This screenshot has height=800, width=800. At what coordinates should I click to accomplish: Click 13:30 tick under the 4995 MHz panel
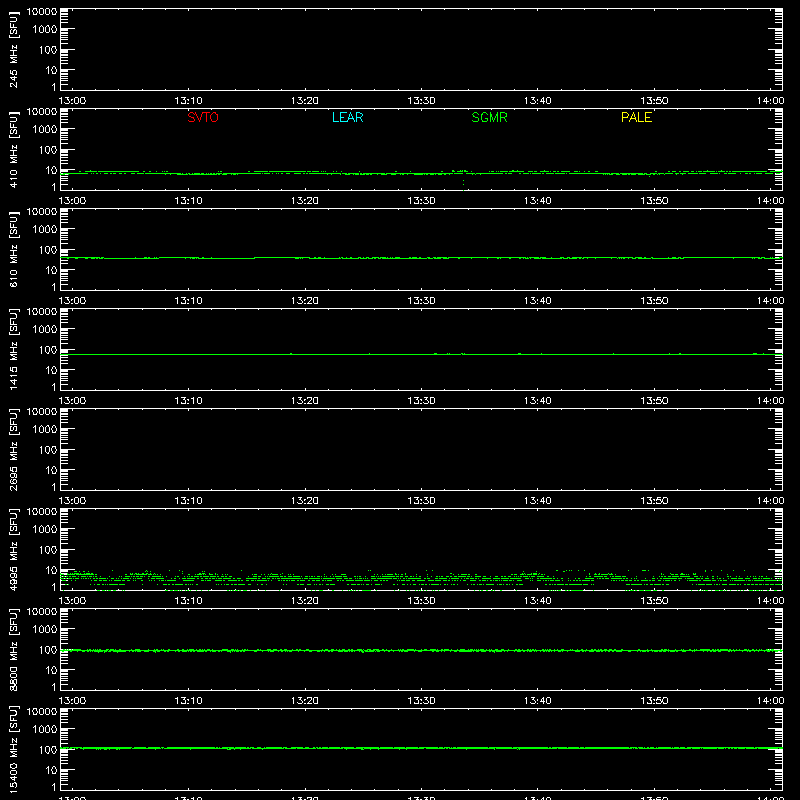(421, 601)
